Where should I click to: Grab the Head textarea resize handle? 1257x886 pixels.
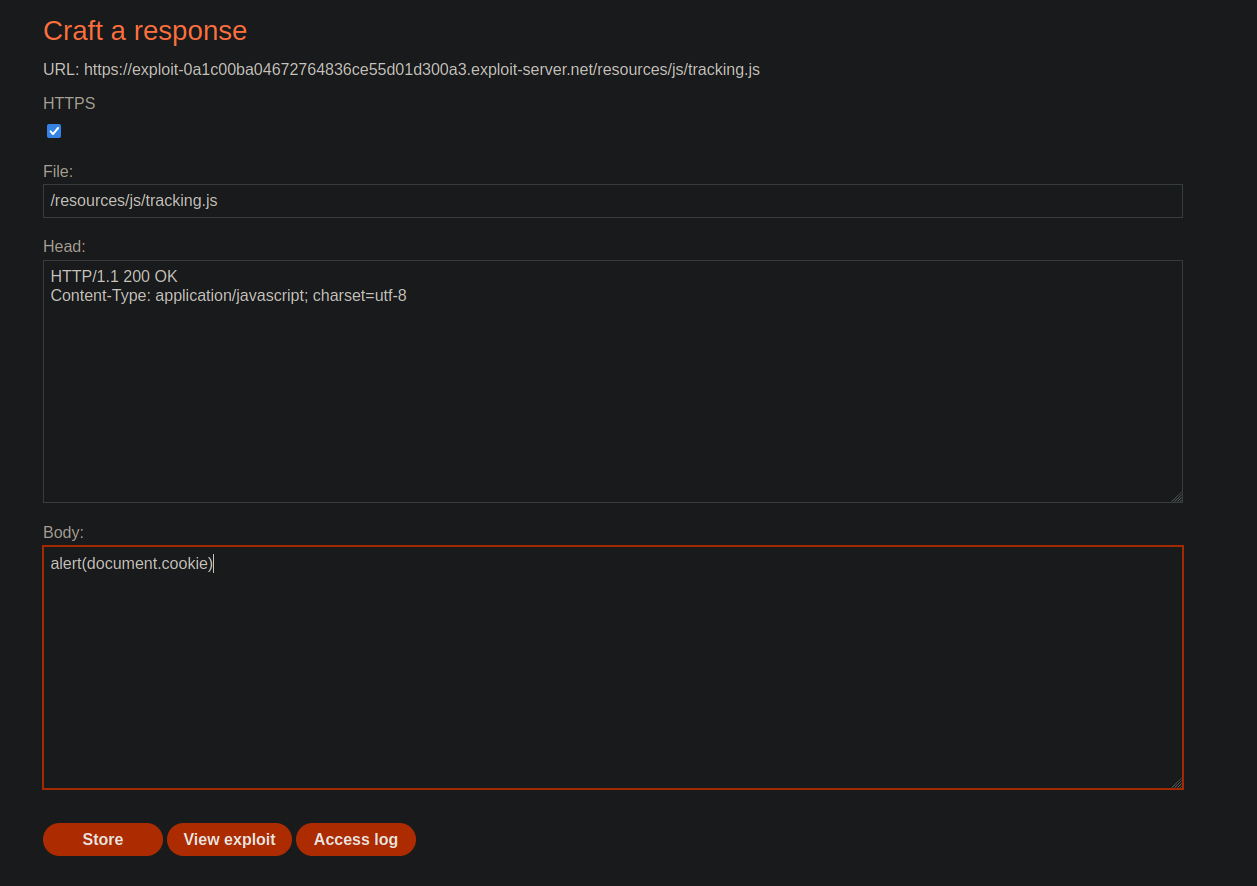[x=1176, y=496]
